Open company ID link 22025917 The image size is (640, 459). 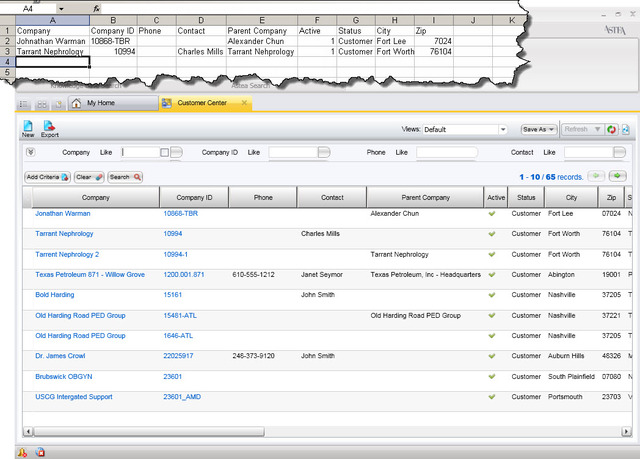tap(178, 356)
